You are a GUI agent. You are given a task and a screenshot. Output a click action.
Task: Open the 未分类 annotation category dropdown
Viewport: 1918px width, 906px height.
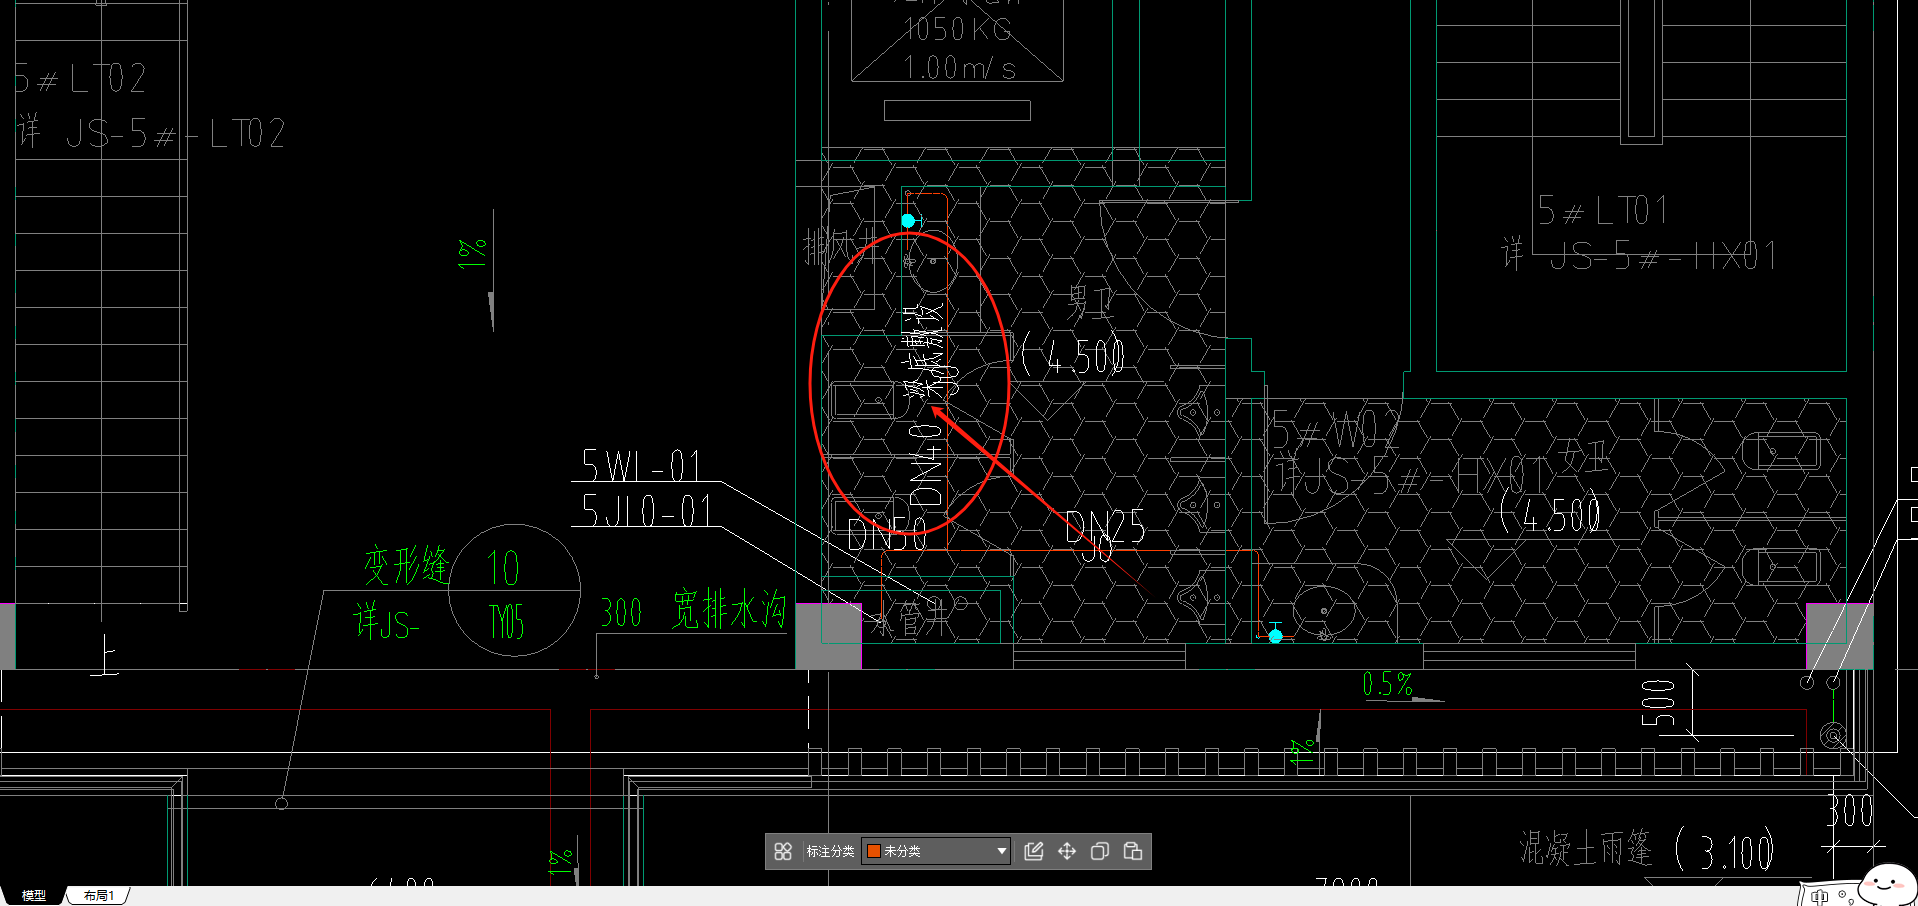pyautogui.click(x=936, y=851)
